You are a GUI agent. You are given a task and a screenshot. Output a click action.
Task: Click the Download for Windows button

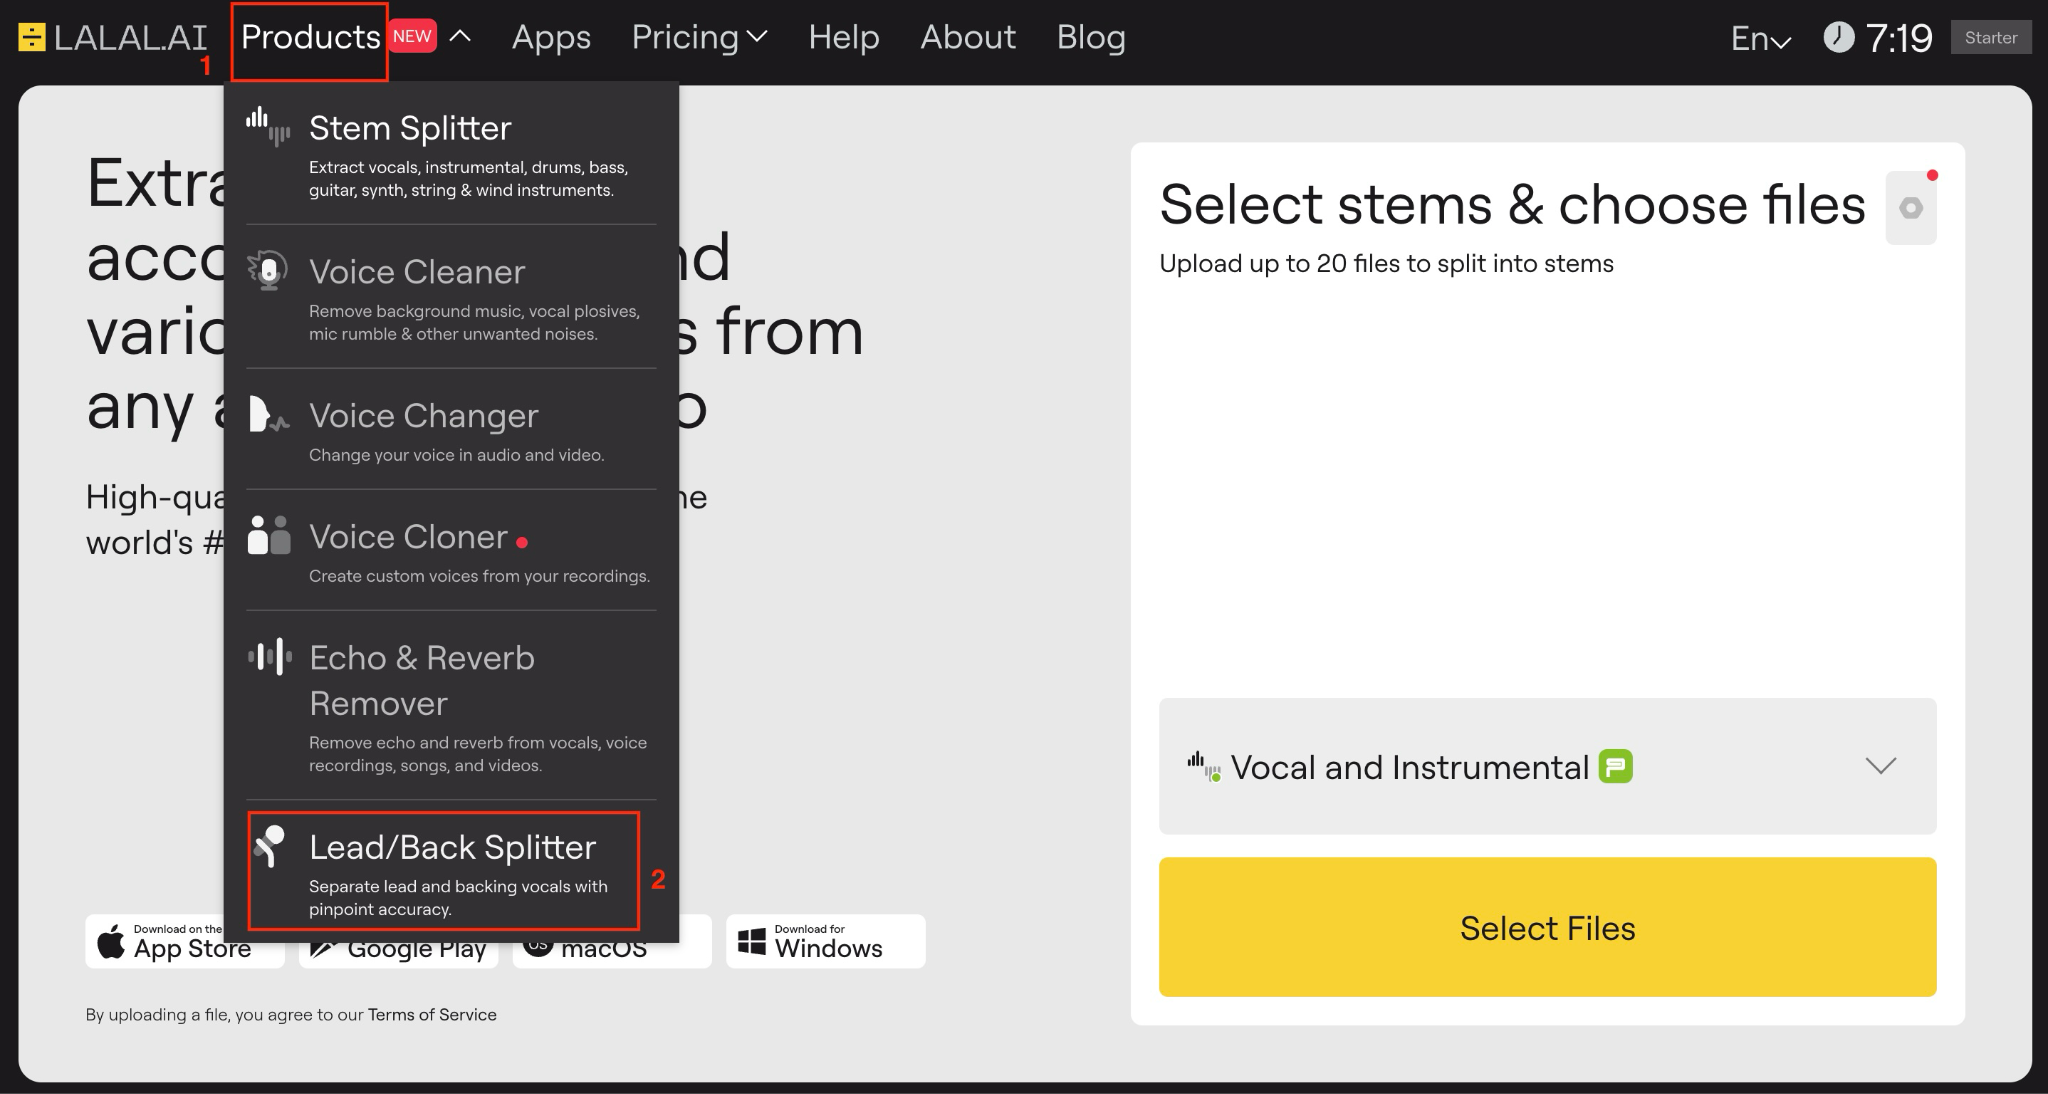coord(826,941)
